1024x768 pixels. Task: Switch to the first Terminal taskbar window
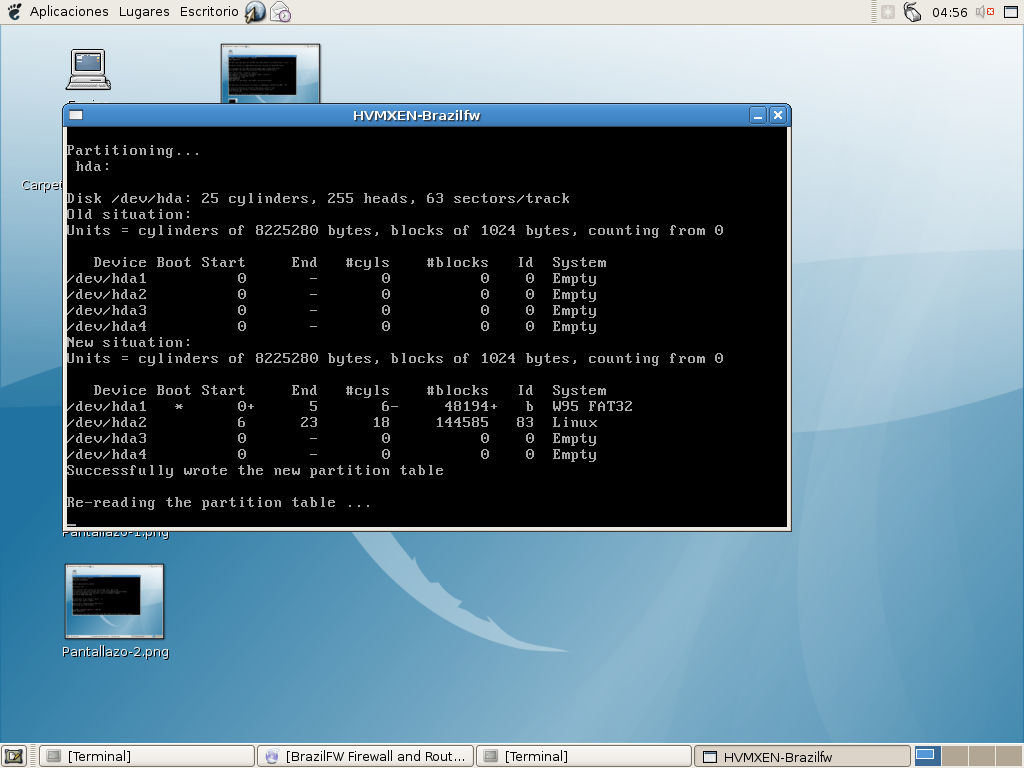pos(146,756)
